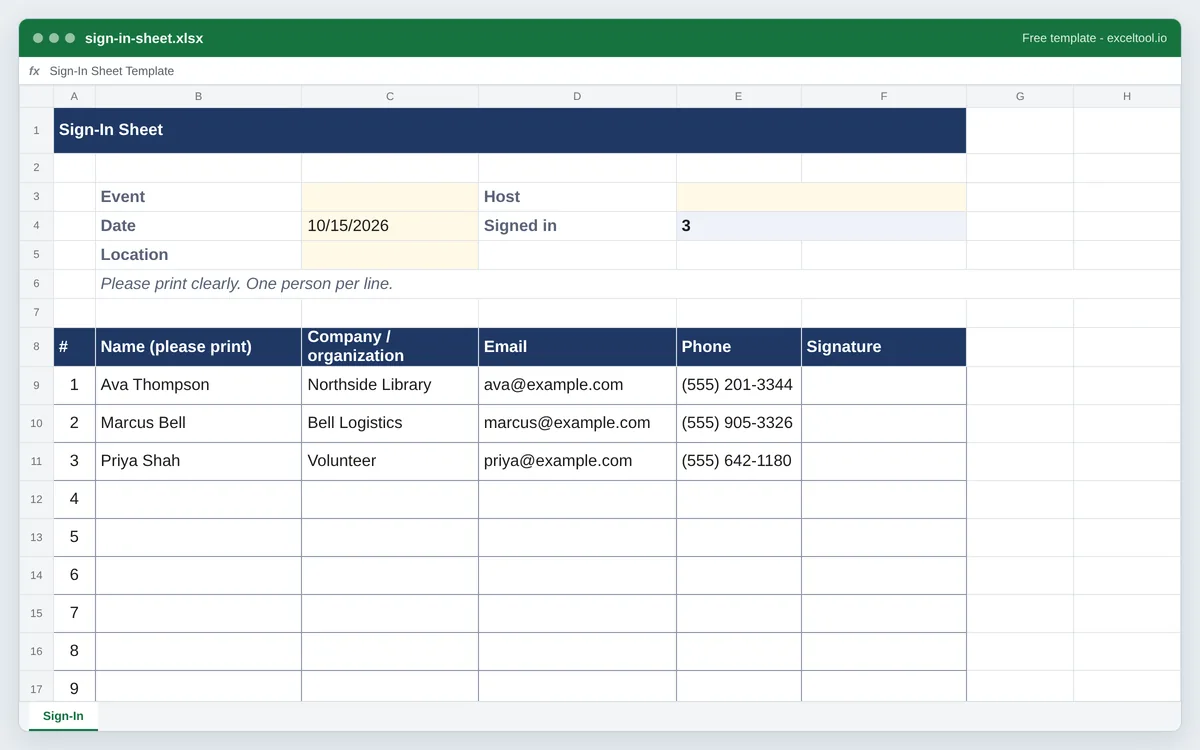1200x750 pixels.
Task: Select the (555) 642-1180 phone cell
Action: [x=738, y=461]
